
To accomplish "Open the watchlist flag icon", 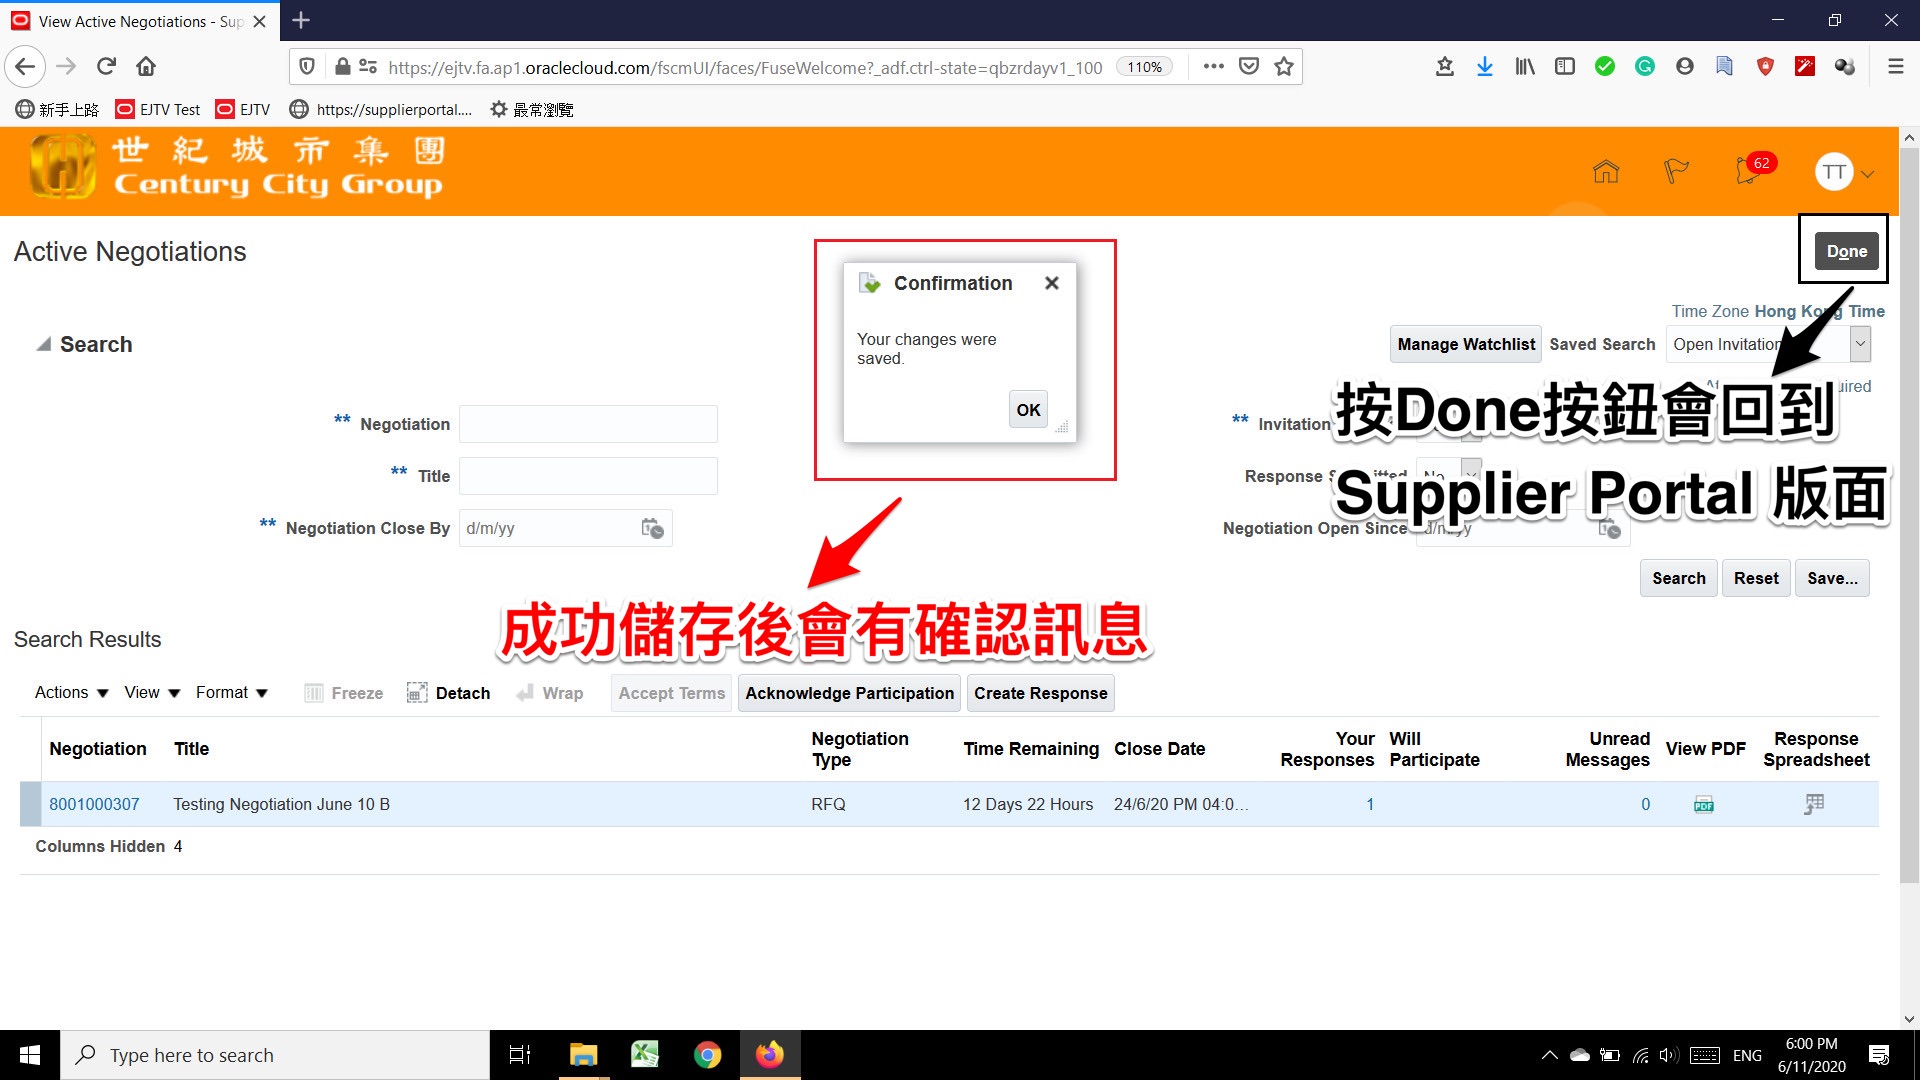I will coord(1676,172).
